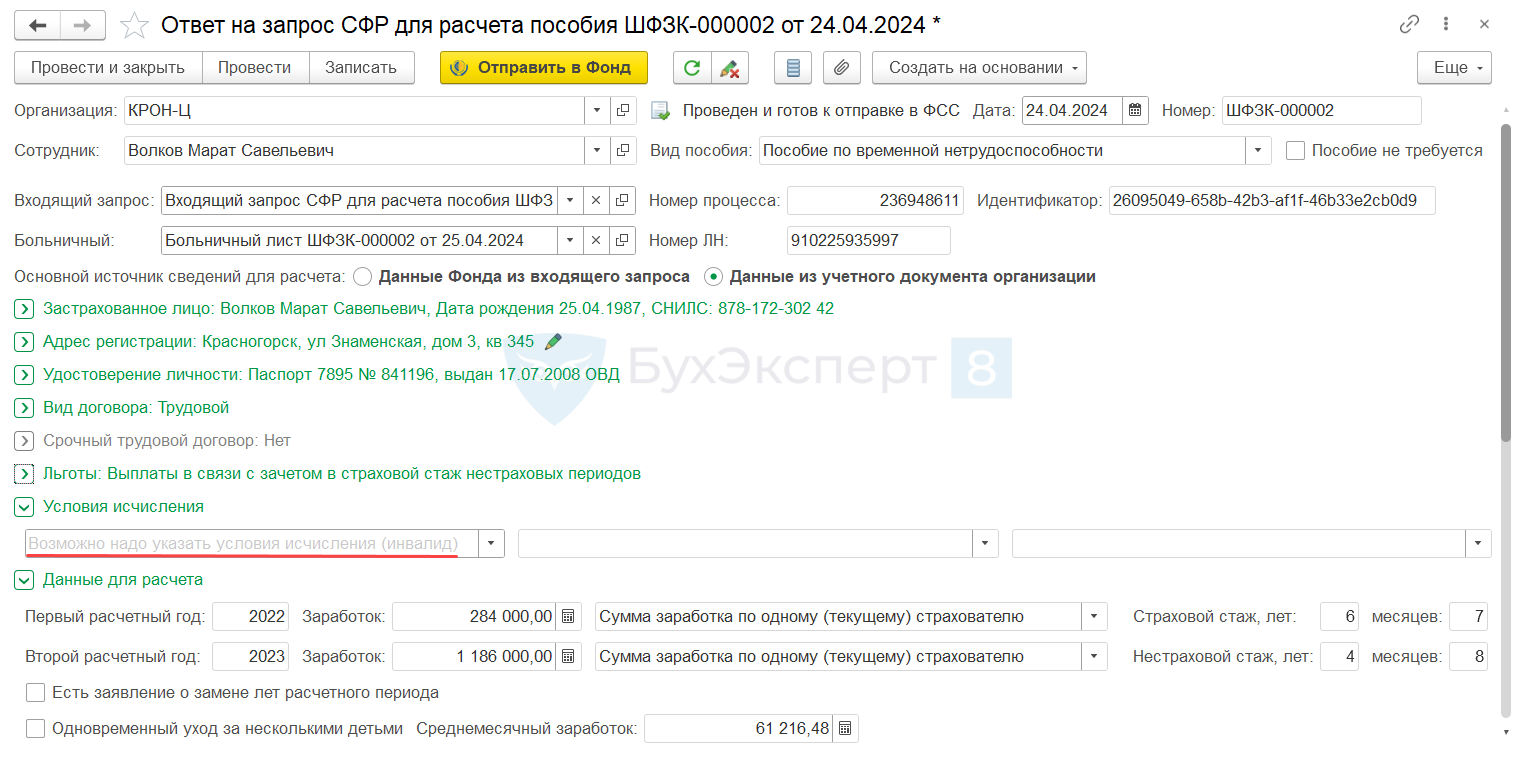Open attached files via paperclip icon

842,68
